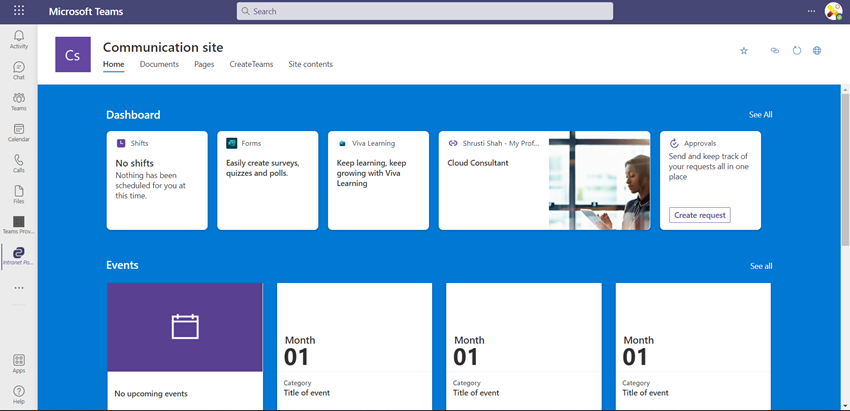Click the calendar icon on events tile
The width and height of the screenshot is (850, 411).
coord(185,327)
